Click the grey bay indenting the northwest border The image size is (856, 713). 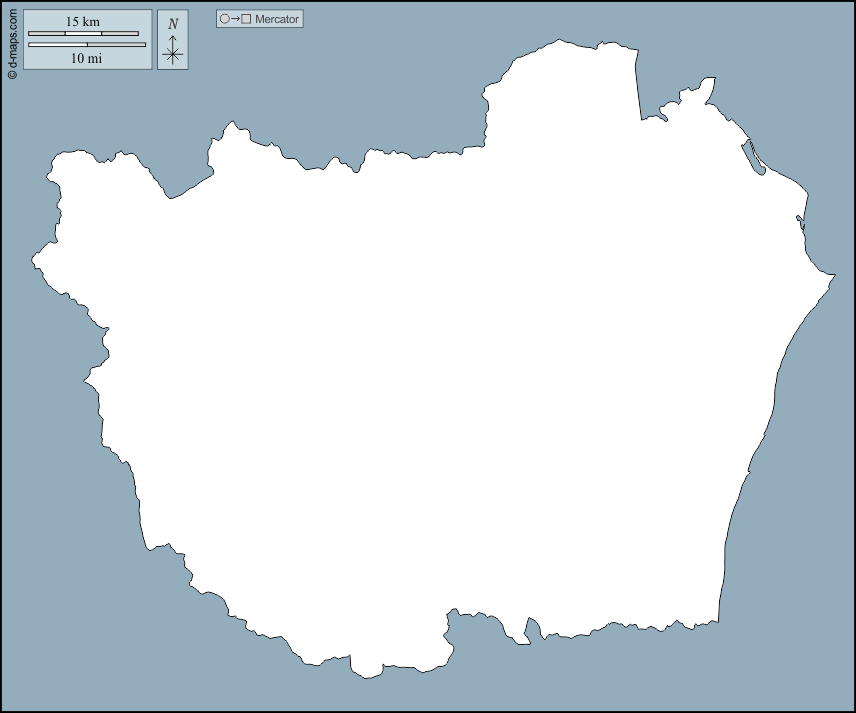(x=185, y=180)
